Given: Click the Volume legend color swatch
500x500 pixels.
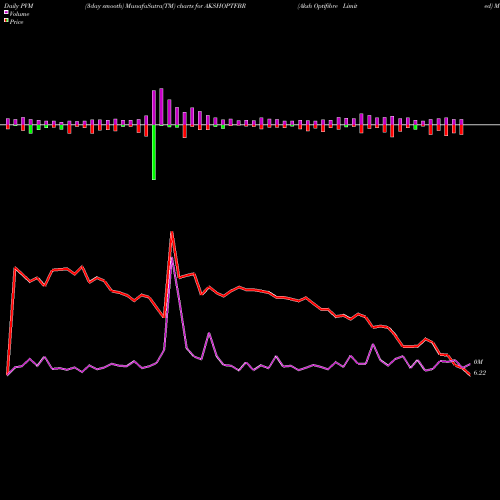Looking at the screenshot, I should tap(6, 12).
